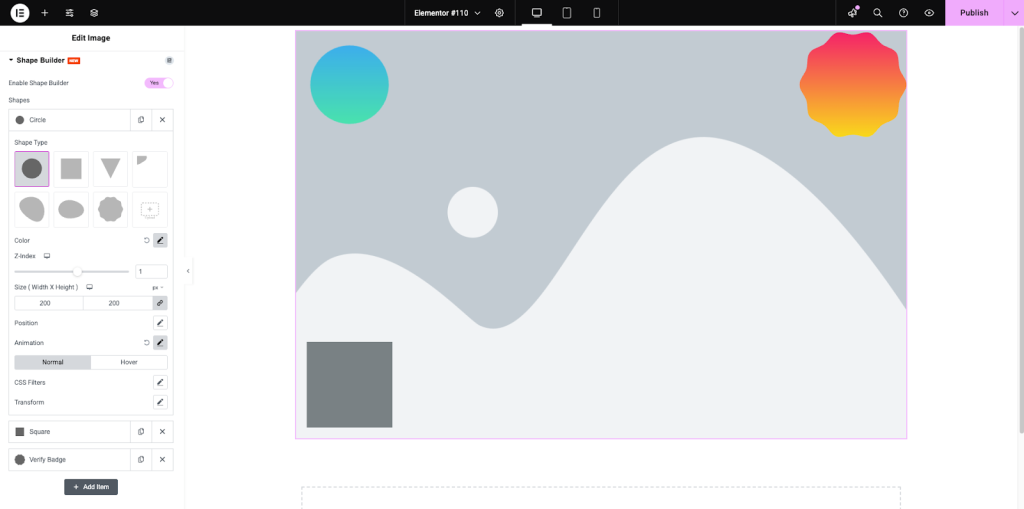Open the size unit px dropdown
This screenshot has height=509, width=1024.
[157, 287]
